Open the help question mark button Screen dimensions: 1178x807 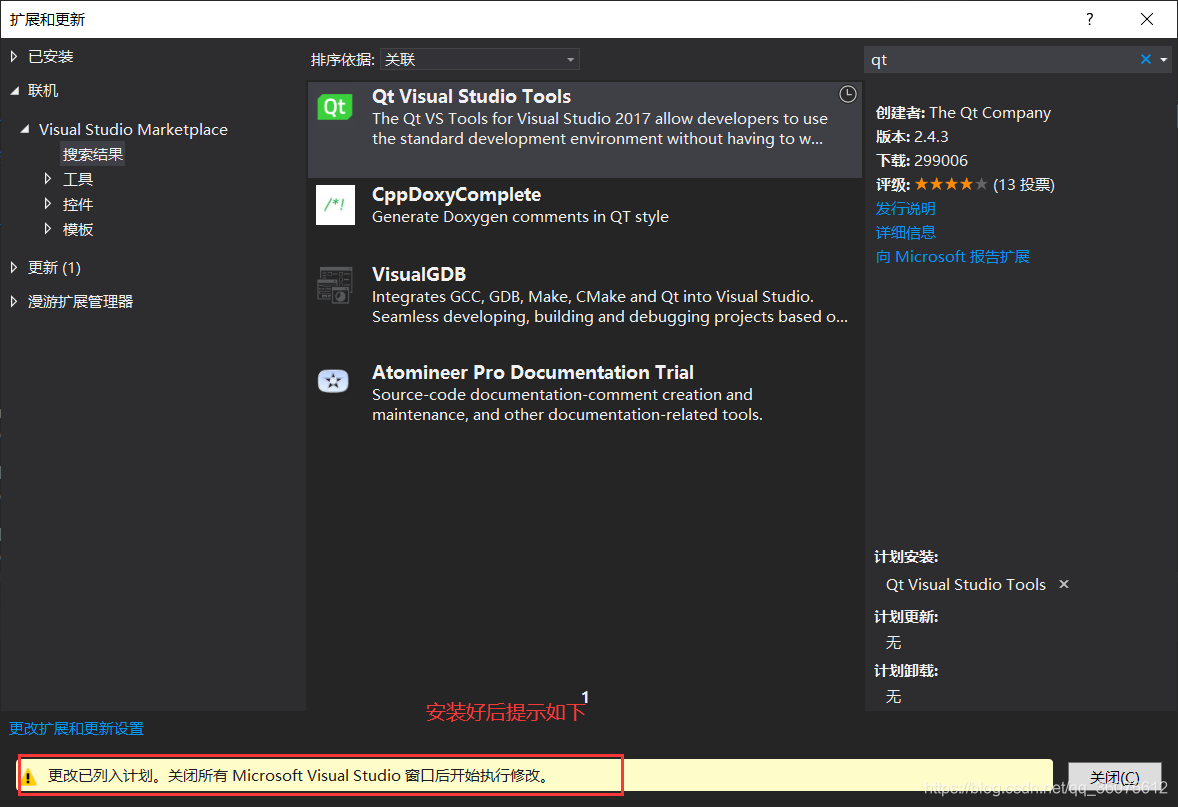pos(1089,19)
